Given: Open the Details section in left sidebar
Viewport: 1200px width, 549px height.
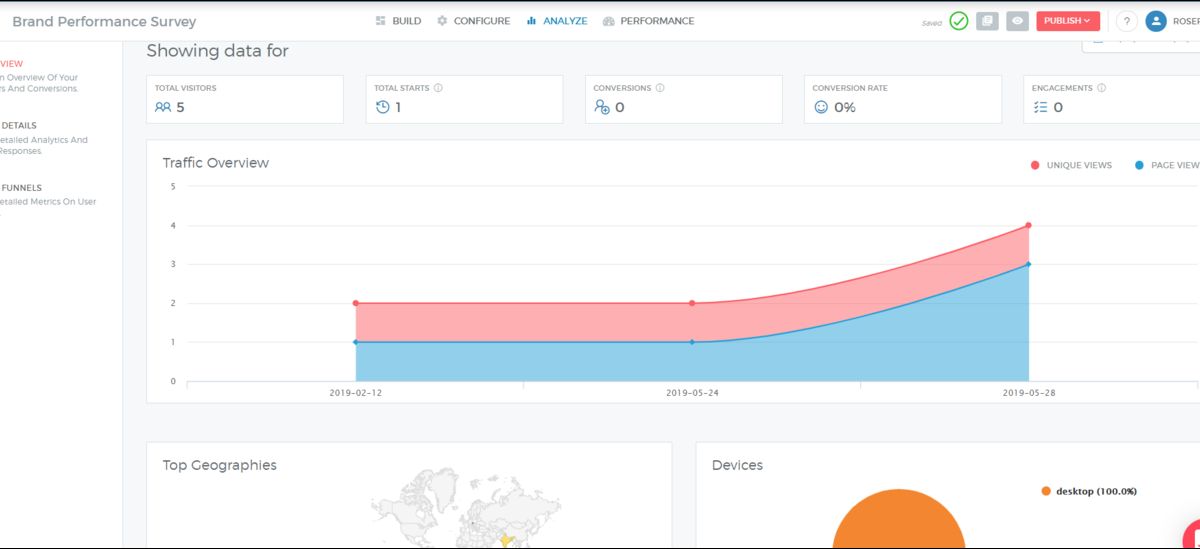Looking at the screenshot, I should [19, 126].
